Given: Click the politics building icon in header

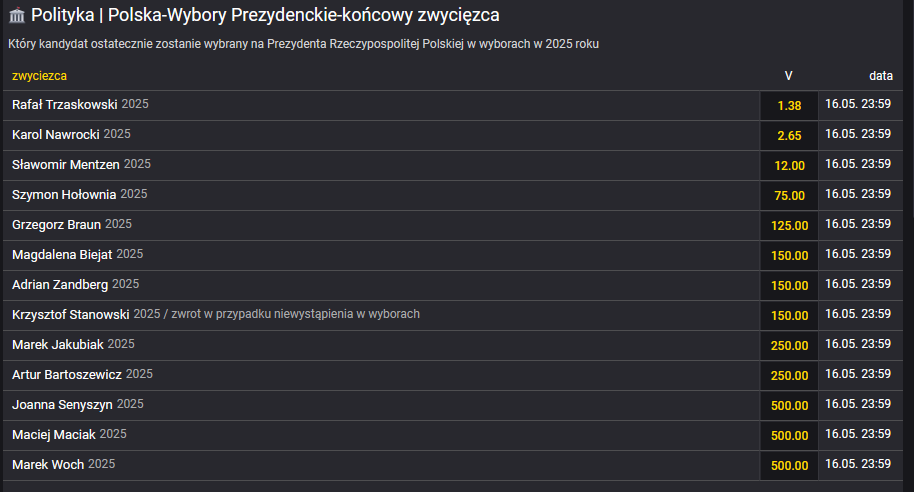Looking at the screenshot, I should pyautogui.click(x=17, y=16).
